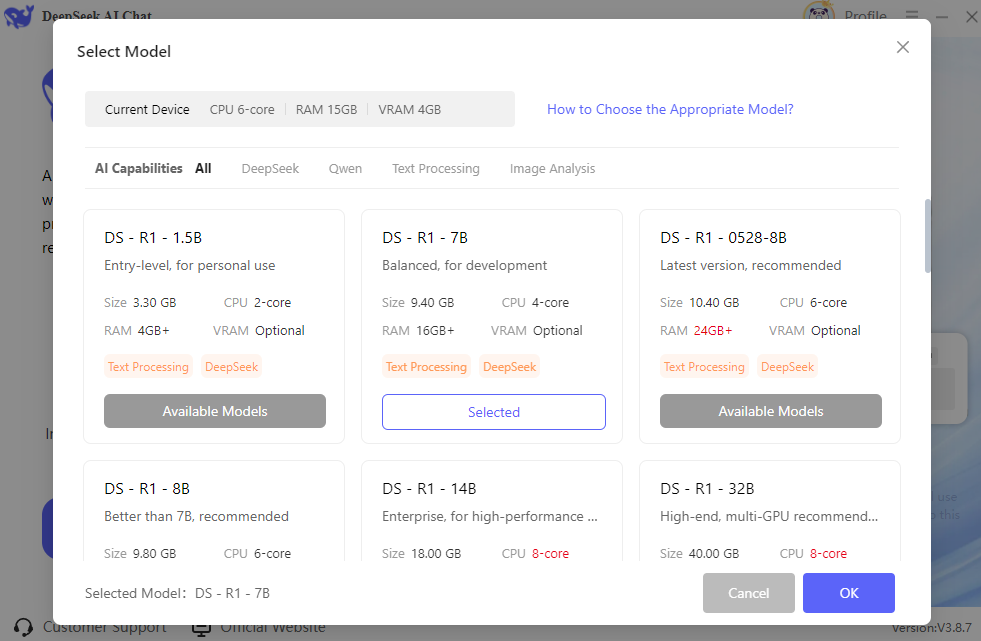The height and width of the screenshot is (641, 981).
Task: Click the 'Current Device' label
Action: tap(147, 109)
